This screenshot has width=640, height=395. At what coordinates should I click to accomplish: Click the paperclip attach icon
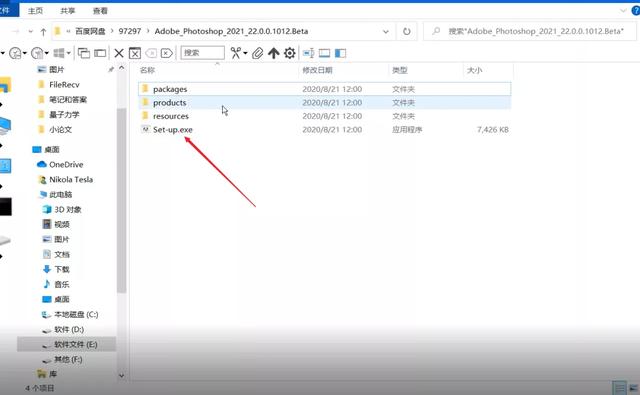[257, 53]
